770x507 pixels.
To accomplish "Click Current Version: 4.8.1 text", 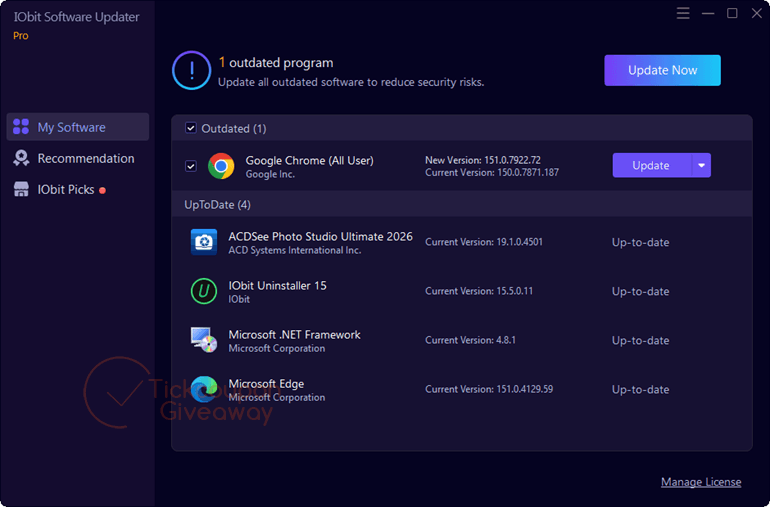I will (470, 340).
